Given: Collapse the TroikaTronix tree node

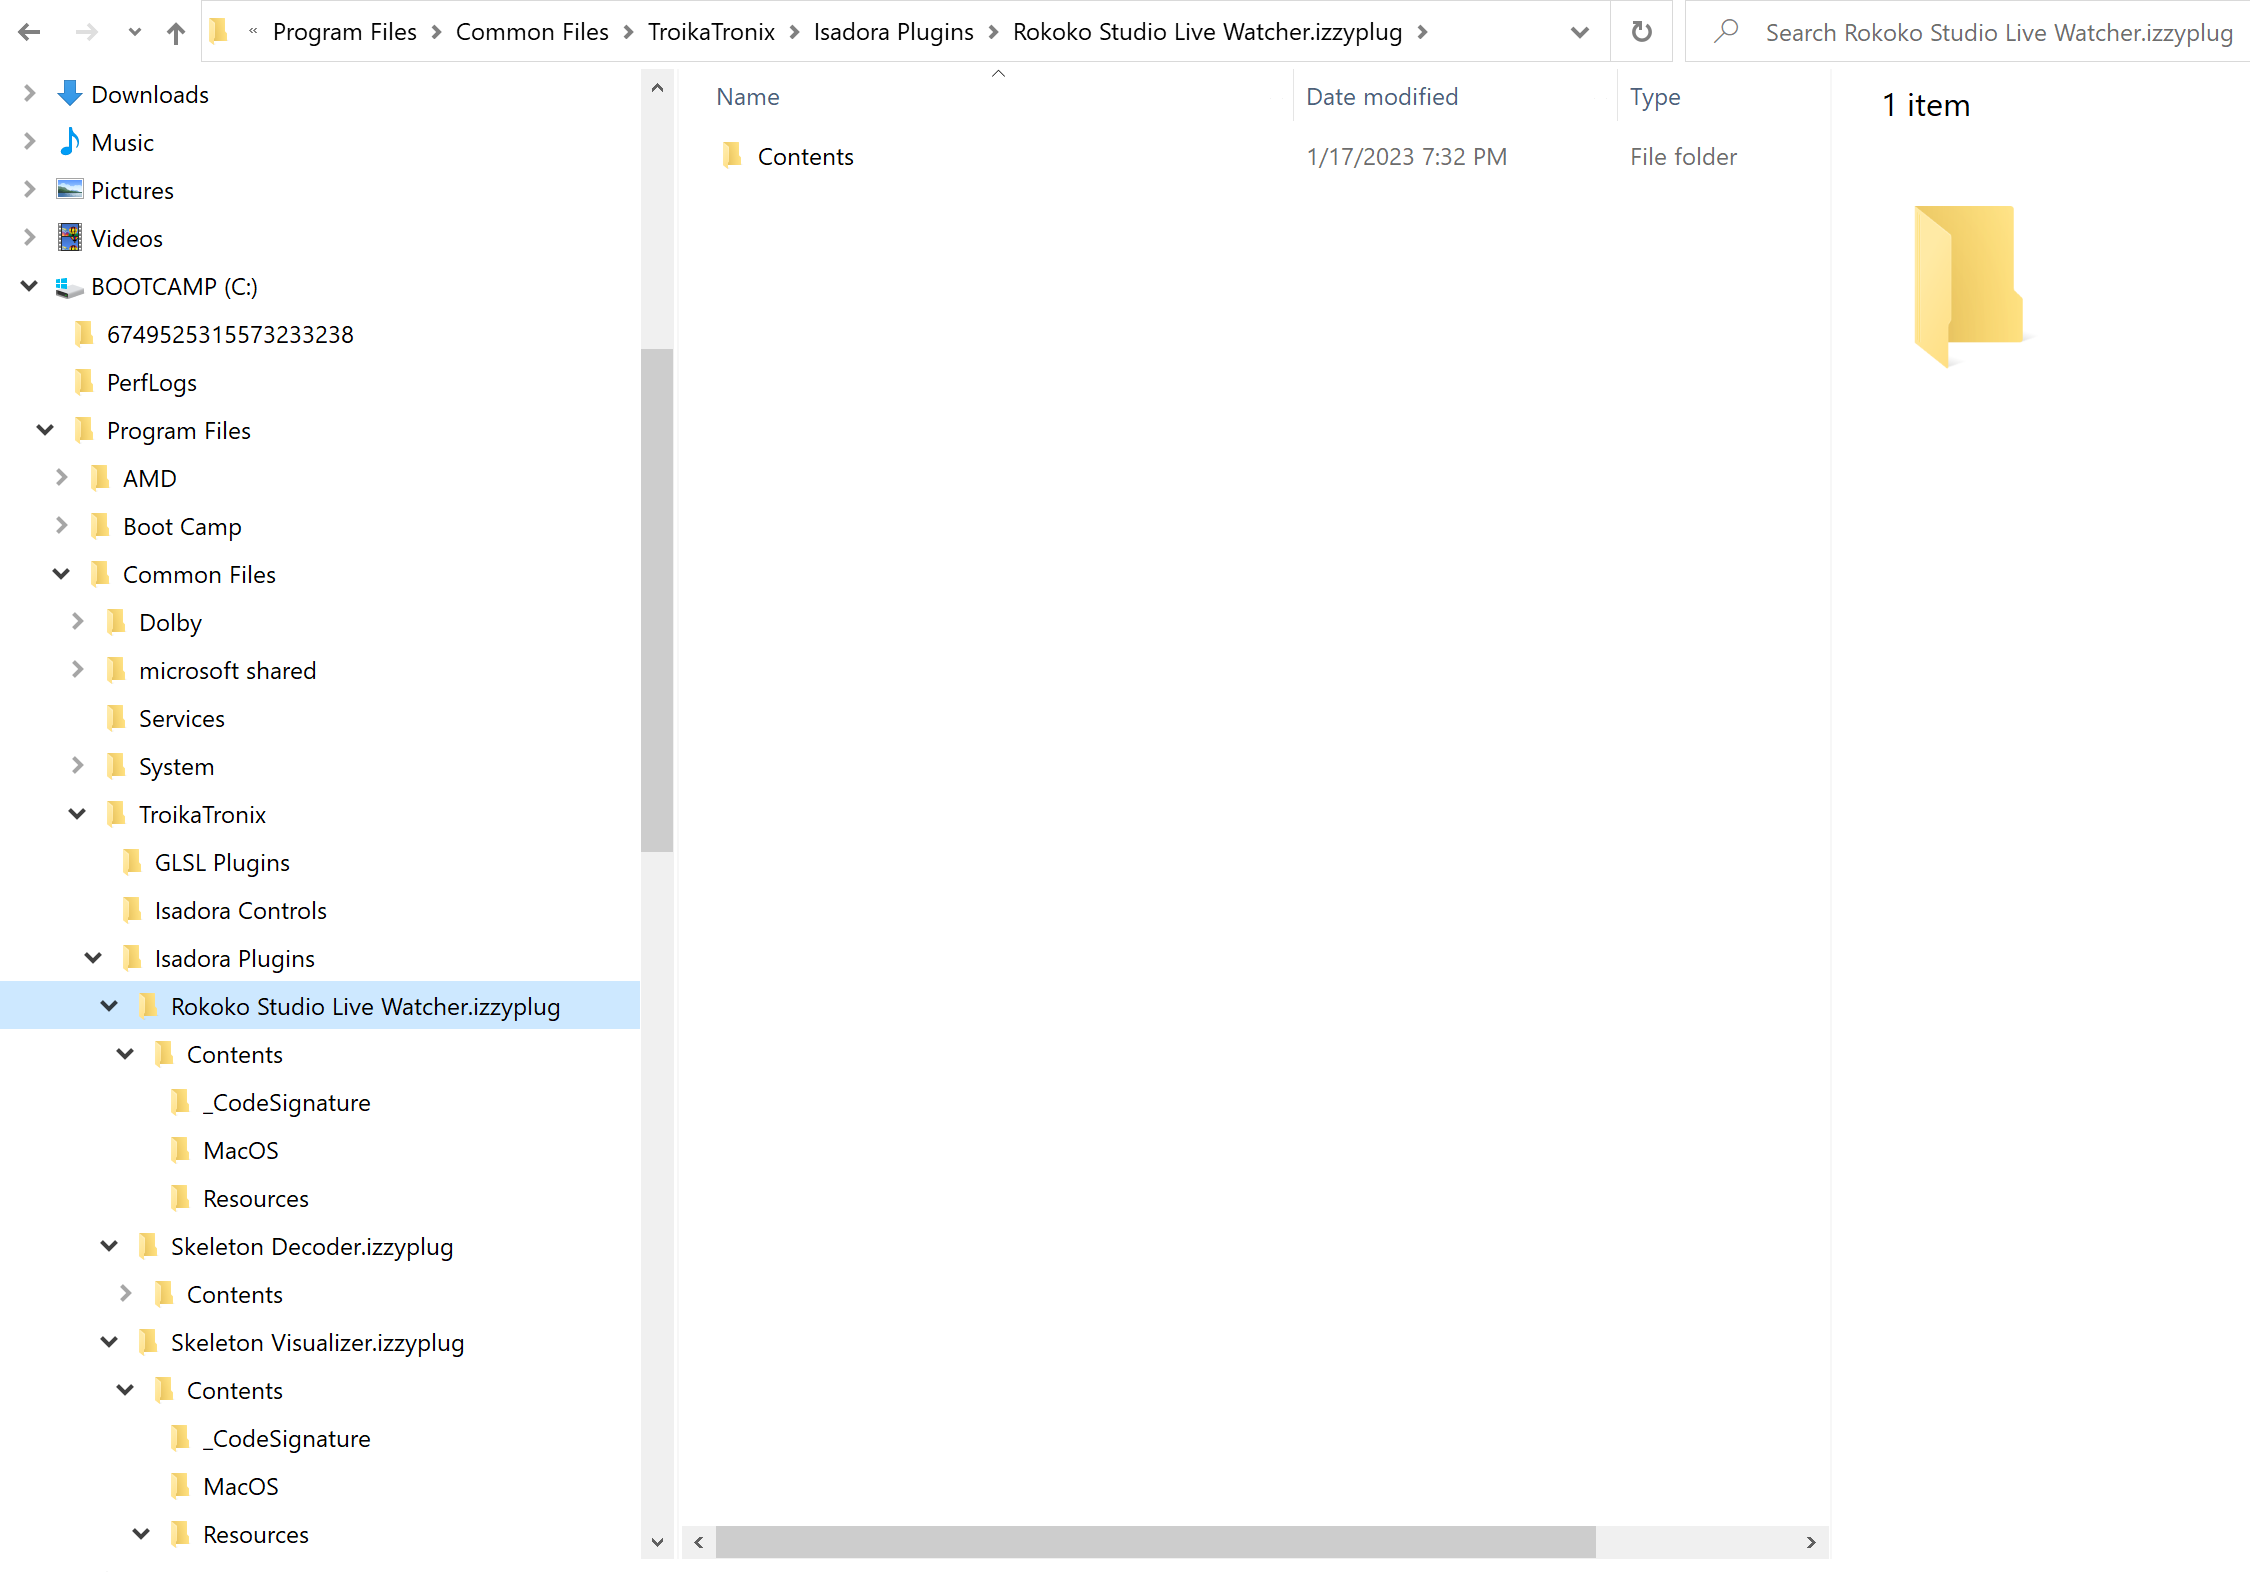Looking at the screenshot, I should (x=78, y=814).
